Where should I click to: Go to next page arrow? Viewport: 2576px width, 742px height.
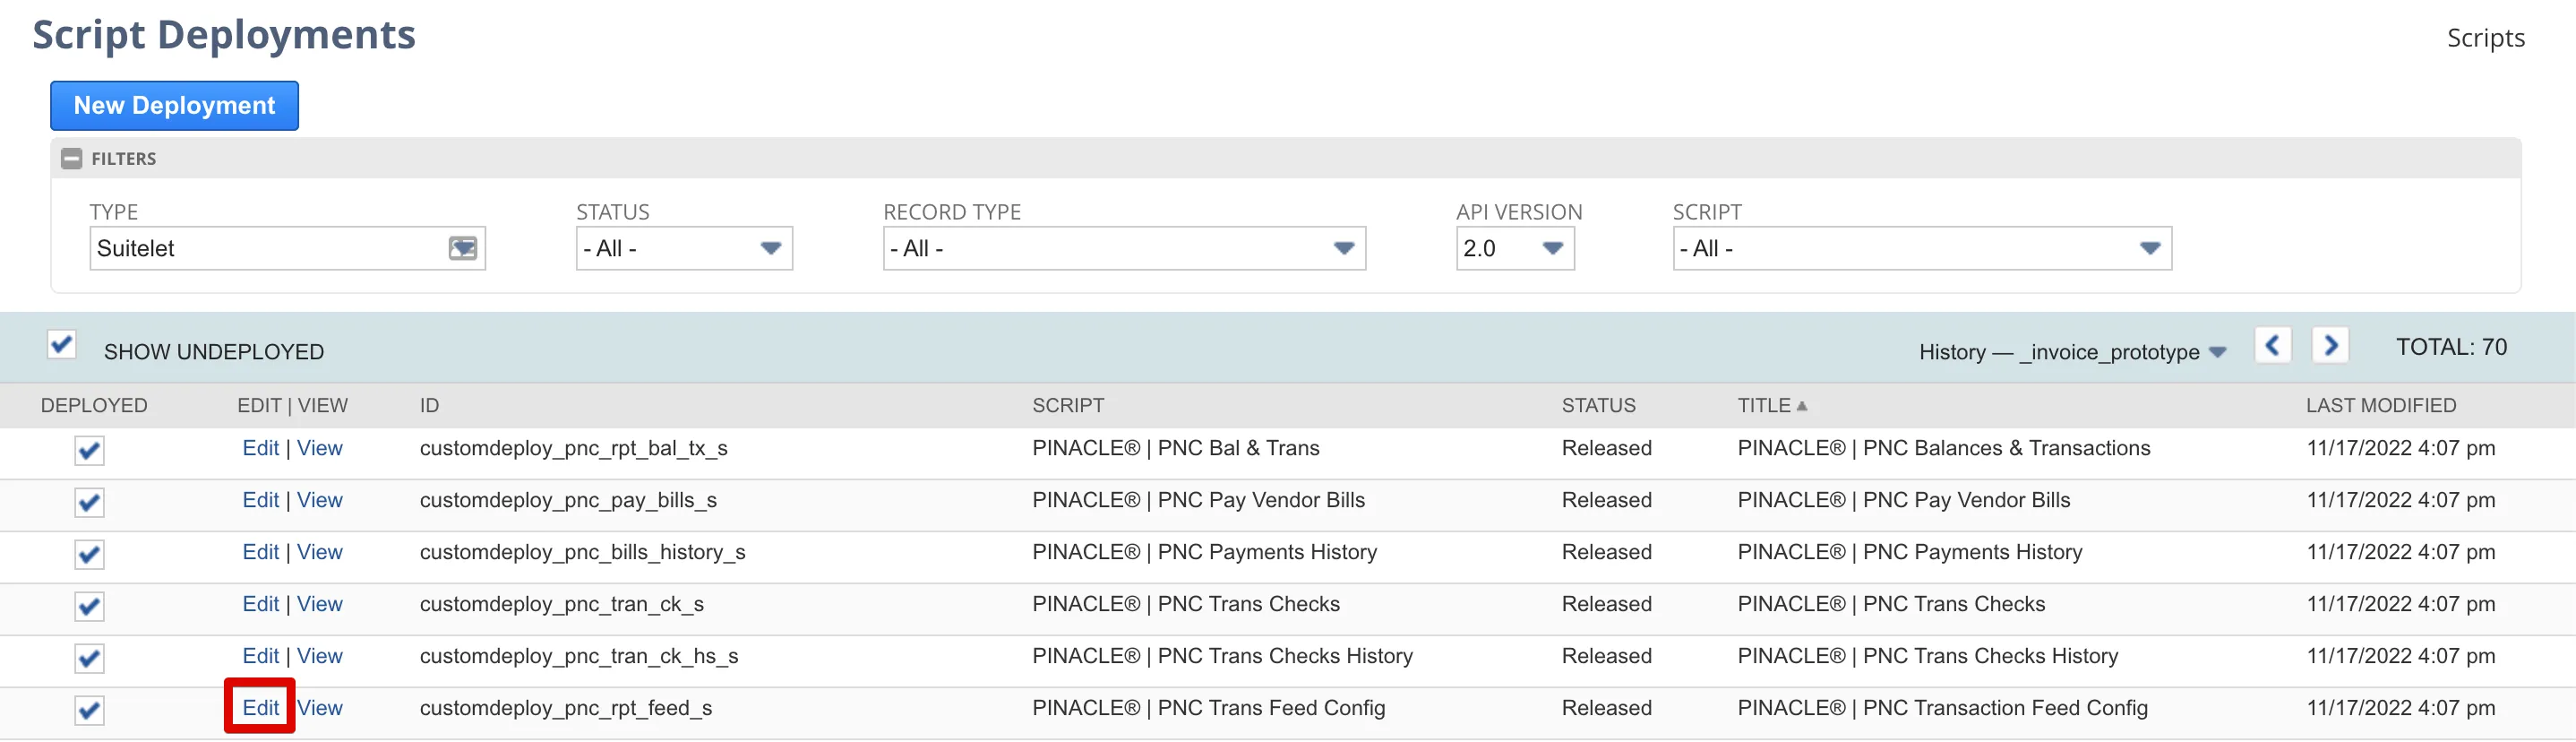tap(2330, 346)
